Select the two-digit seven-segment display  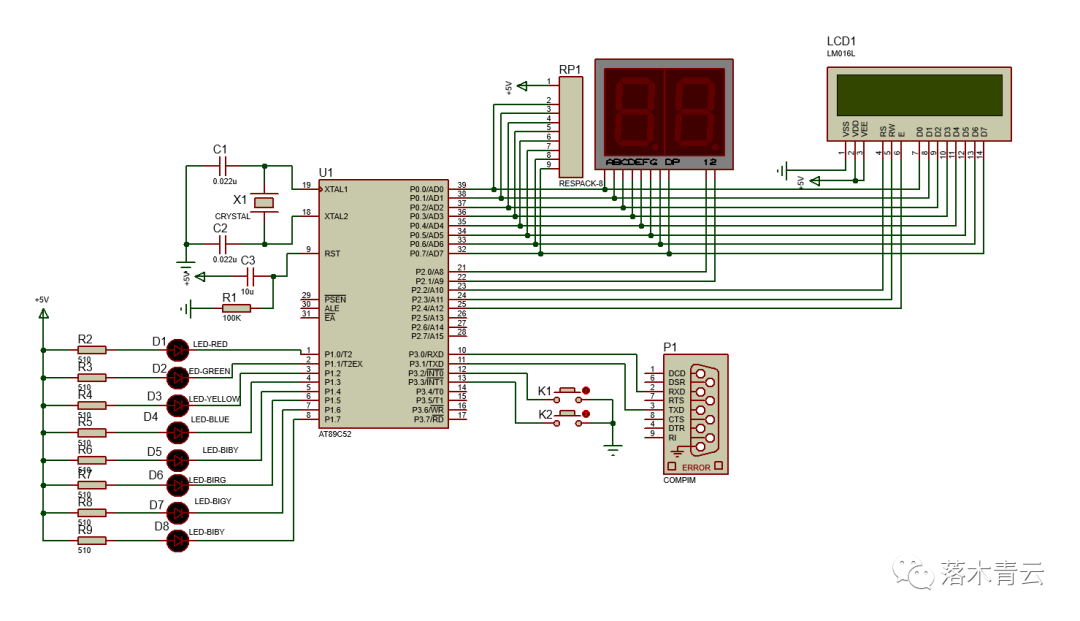[x=664, y=114]
